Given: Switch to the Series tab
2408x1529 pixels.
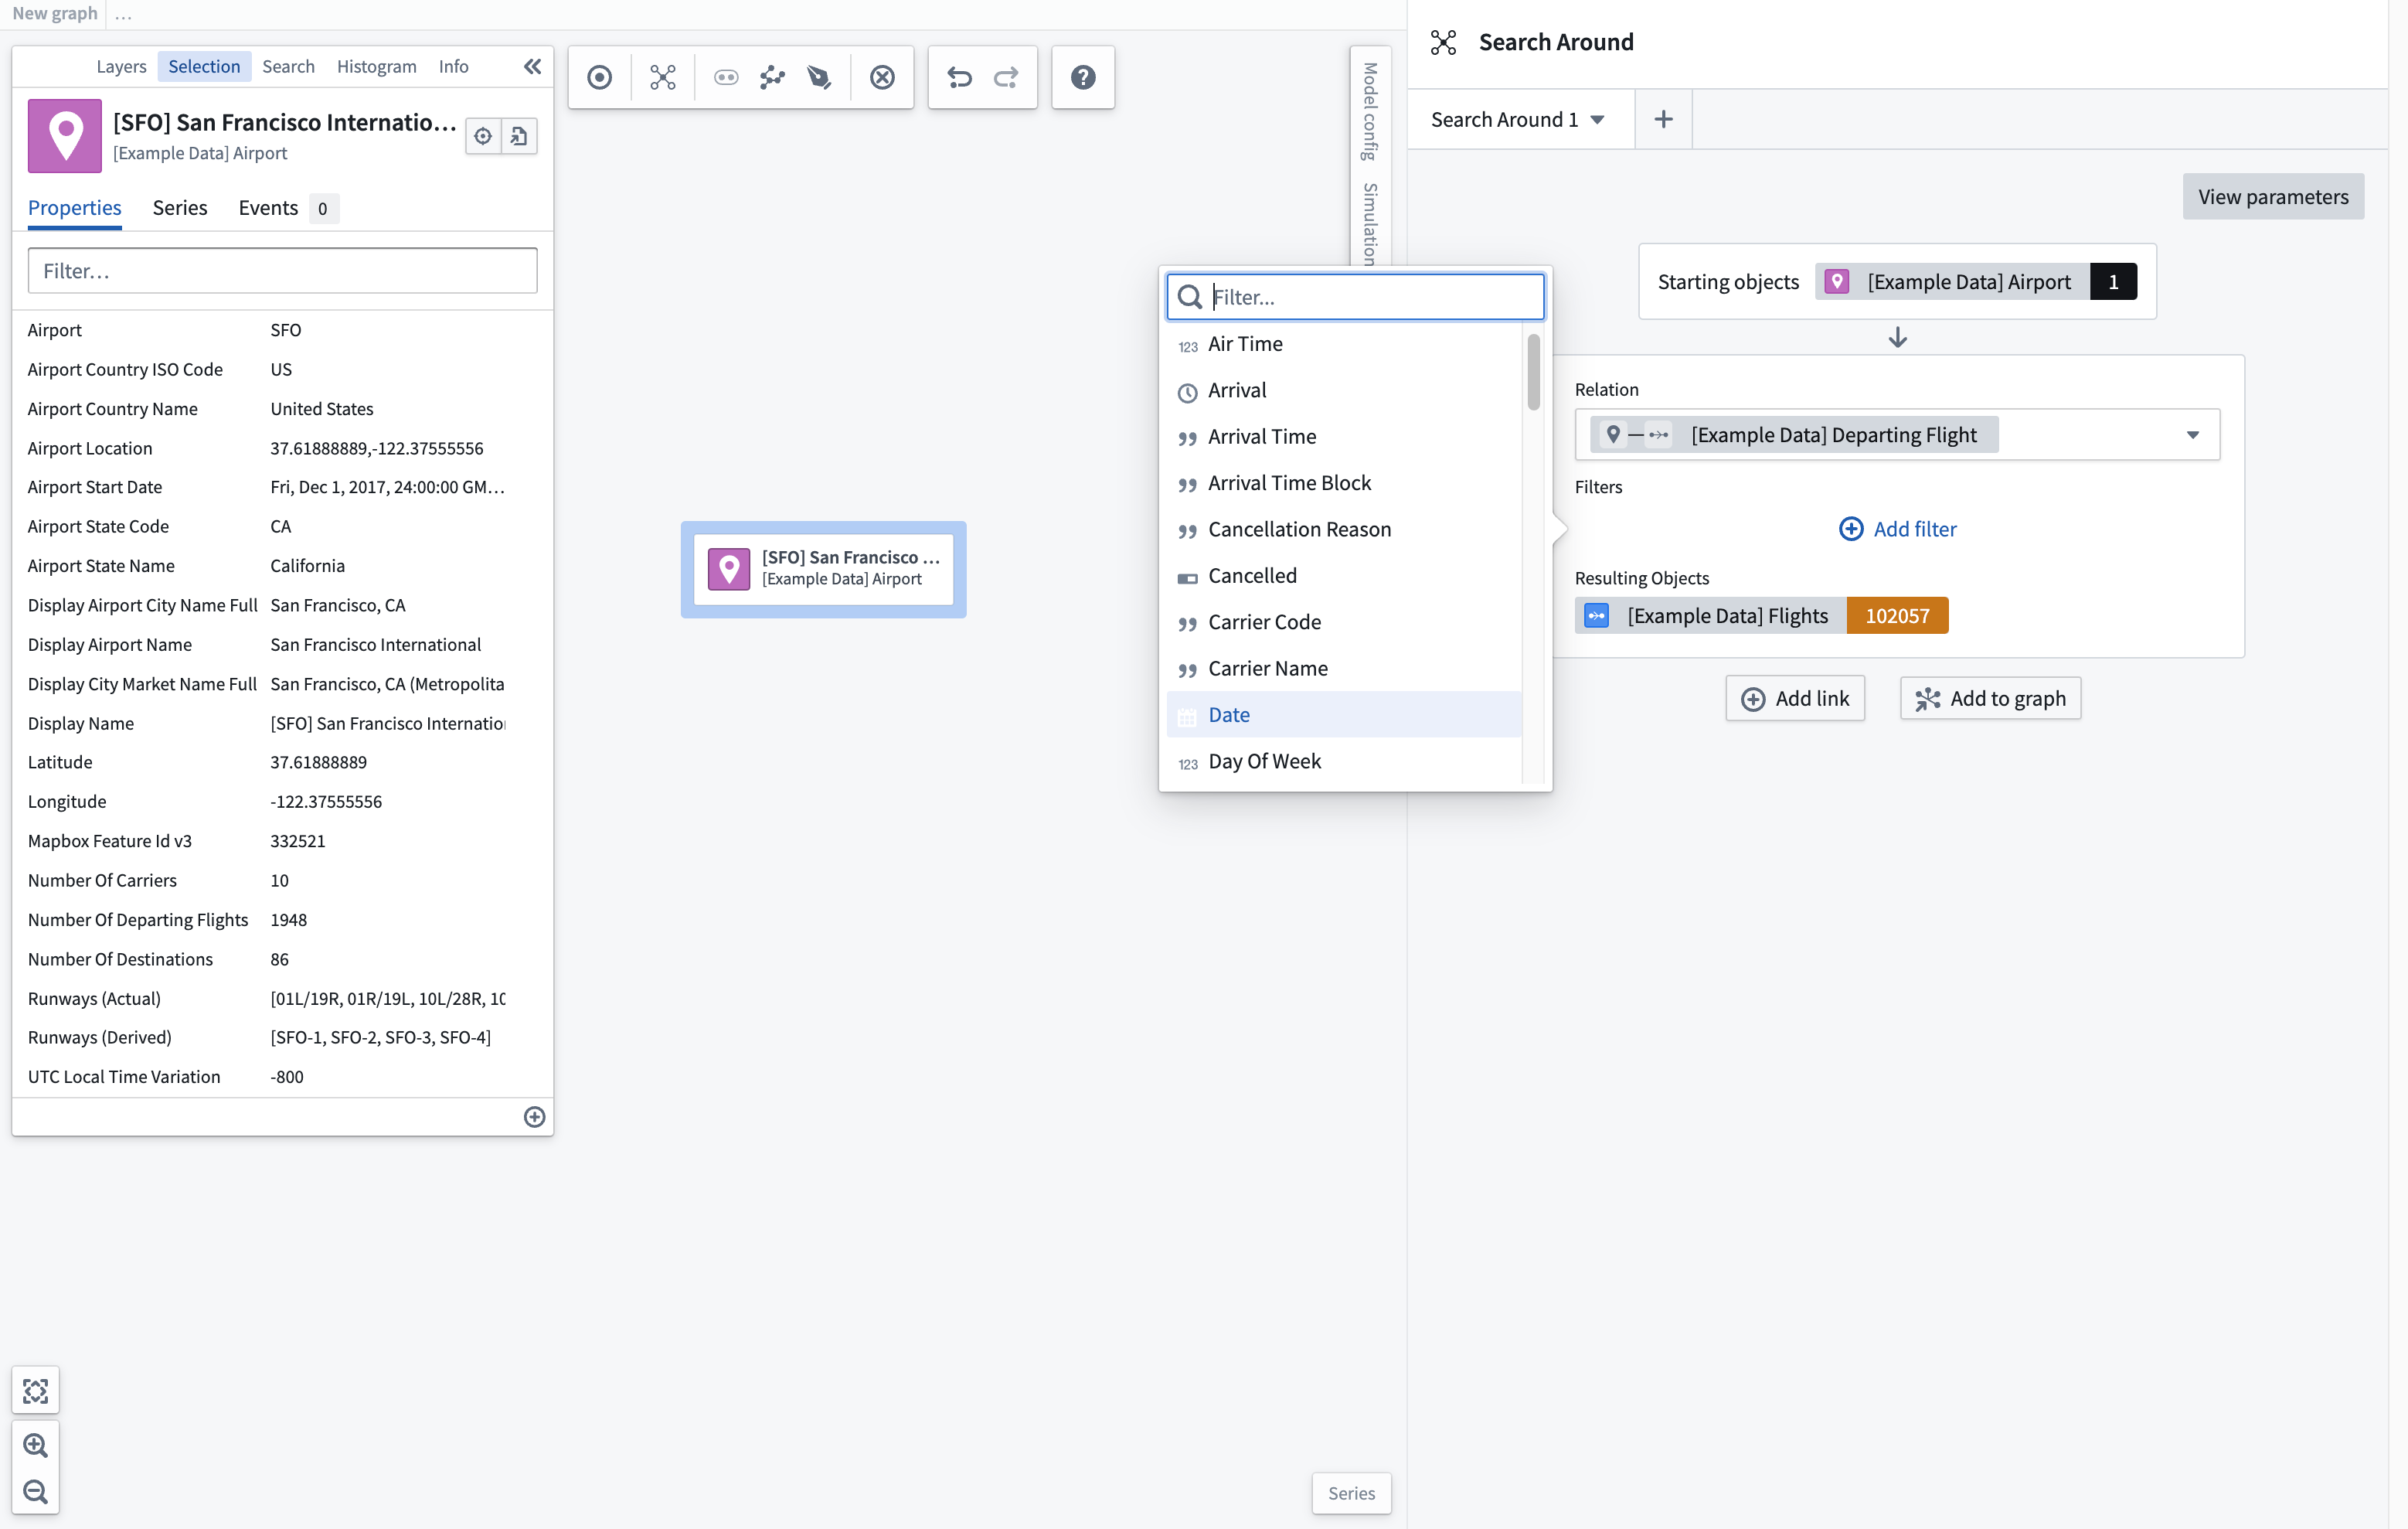Looking at the screenshot, I should (179, 206).
